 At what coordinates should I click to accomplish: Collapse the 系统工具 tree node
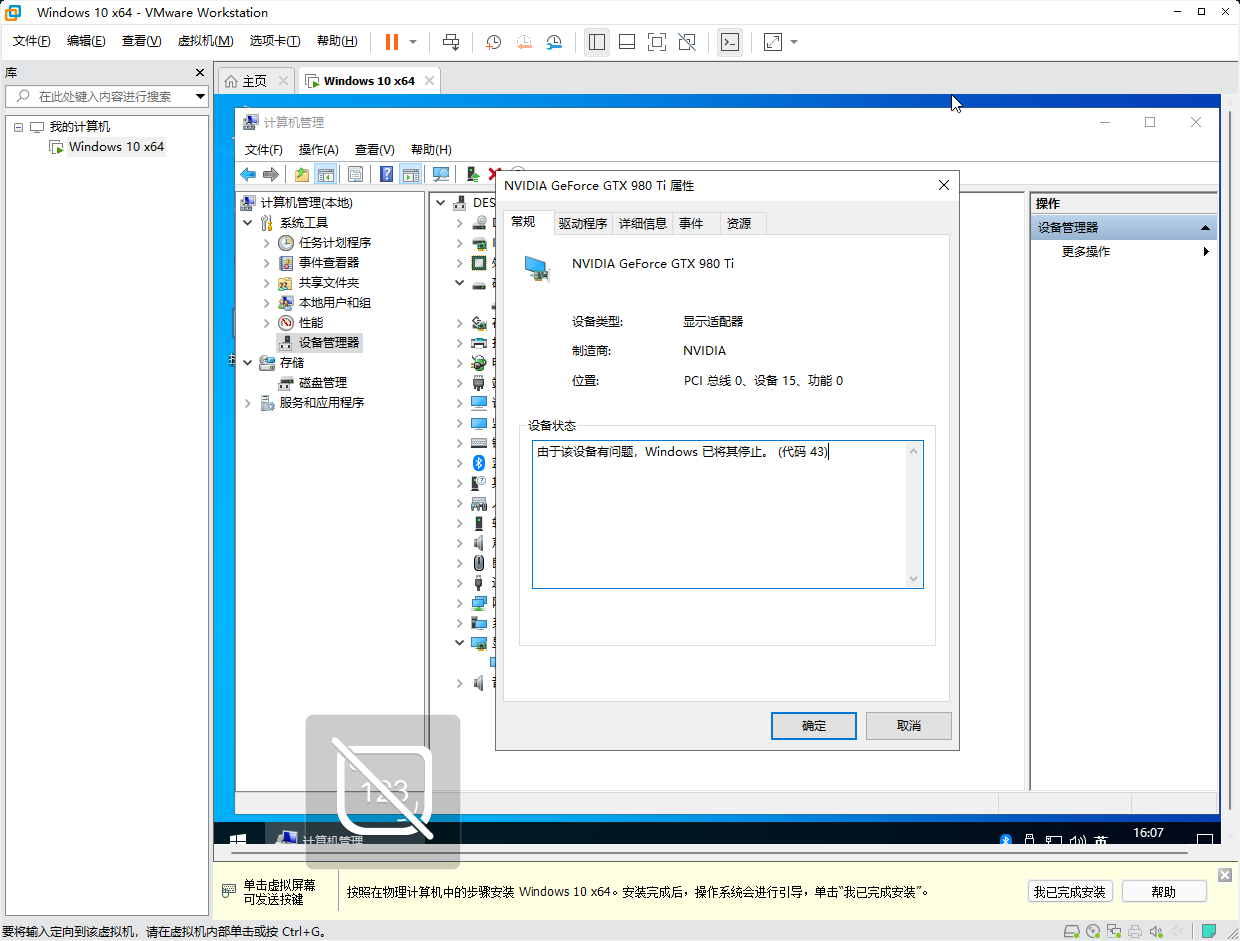pos(248,223)
